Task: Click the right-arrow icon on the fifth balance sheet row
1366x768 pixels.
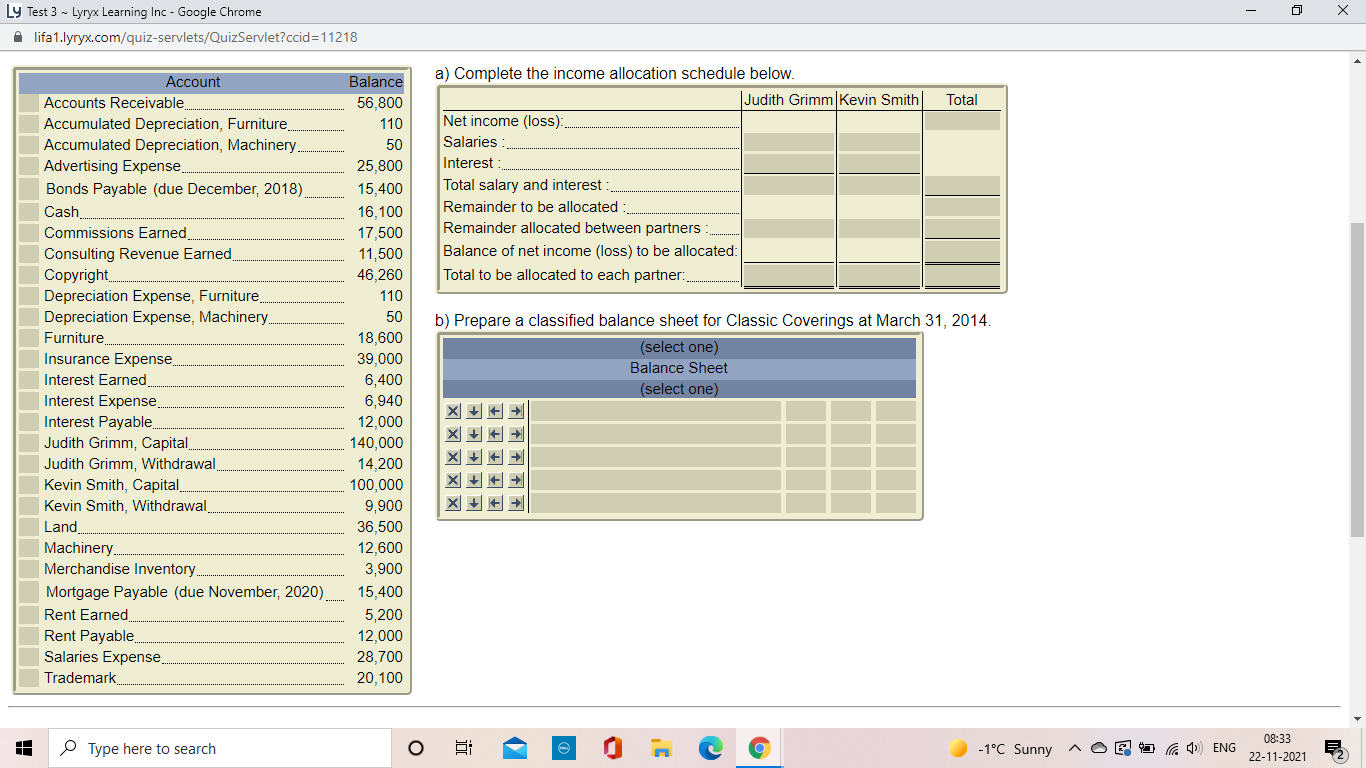Action: pyautogui.click(x=515, y=502)
